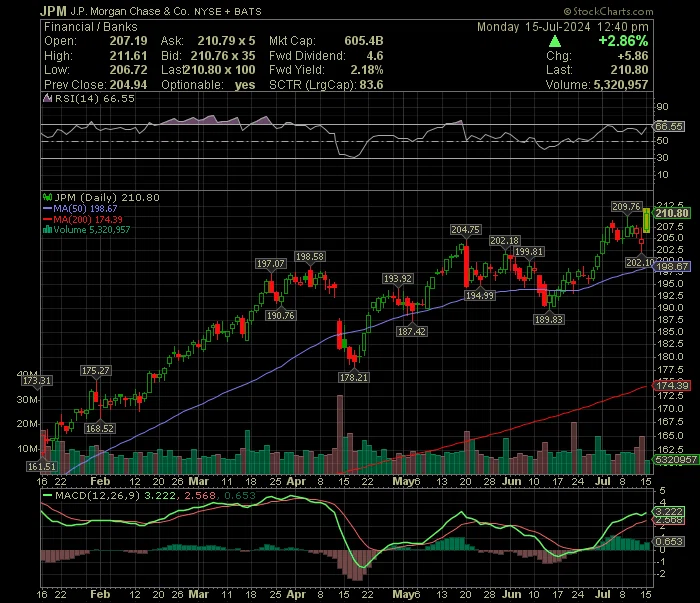Click the JPM (Daily) candlestick legend icon
Image resolution: width=700 pixels, height=603 pixels.
coord(47,197)
